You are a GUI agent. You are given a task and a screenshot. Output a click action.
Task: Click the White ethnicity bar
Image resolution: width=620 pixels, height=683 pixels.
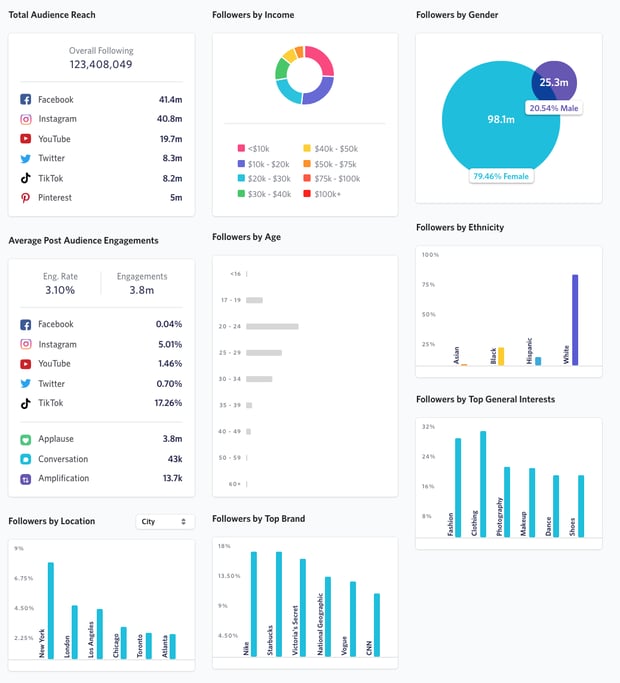[x=575, y=320]
